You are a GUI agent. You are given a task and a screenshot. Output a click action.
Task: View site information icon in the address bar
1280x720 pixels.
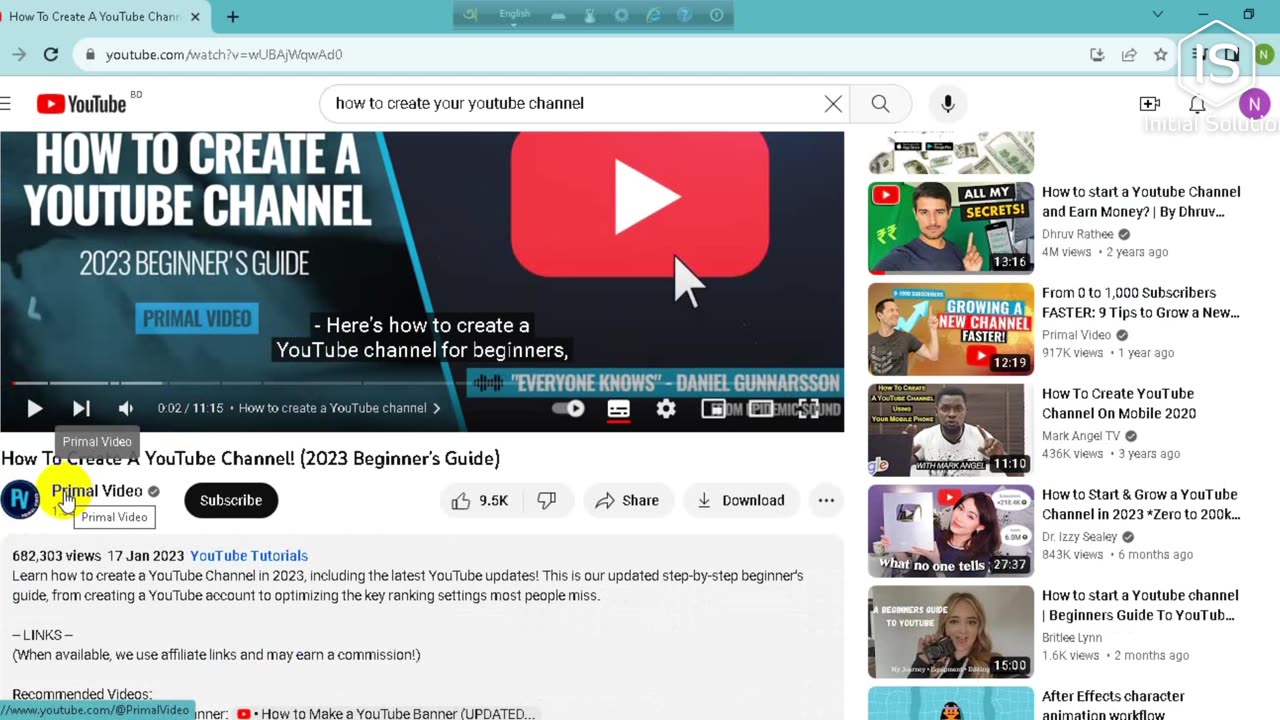coord(91,55)
